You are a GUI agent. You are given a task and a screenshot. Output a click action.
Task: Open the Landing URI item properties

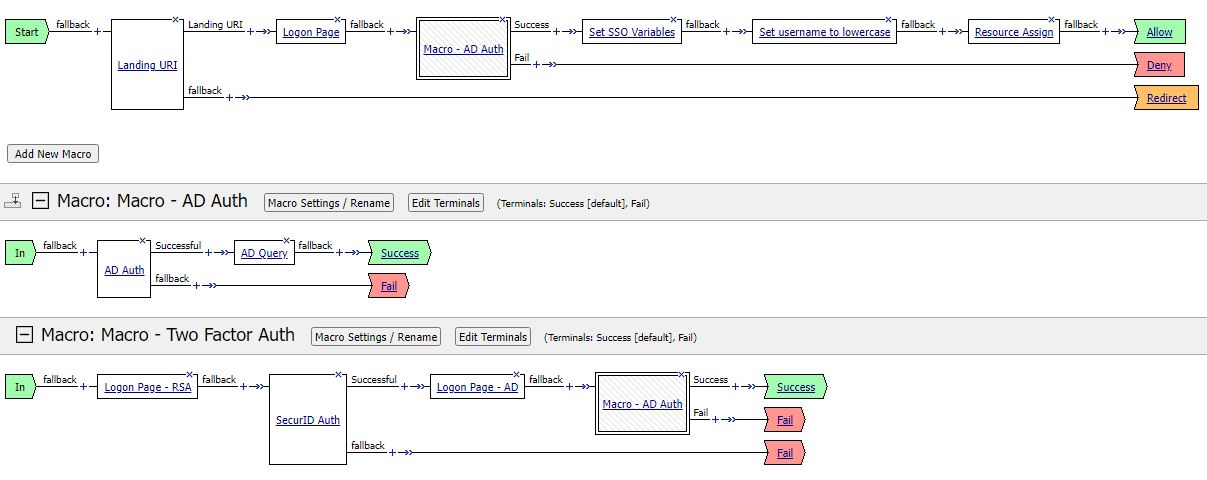point(147,65)
